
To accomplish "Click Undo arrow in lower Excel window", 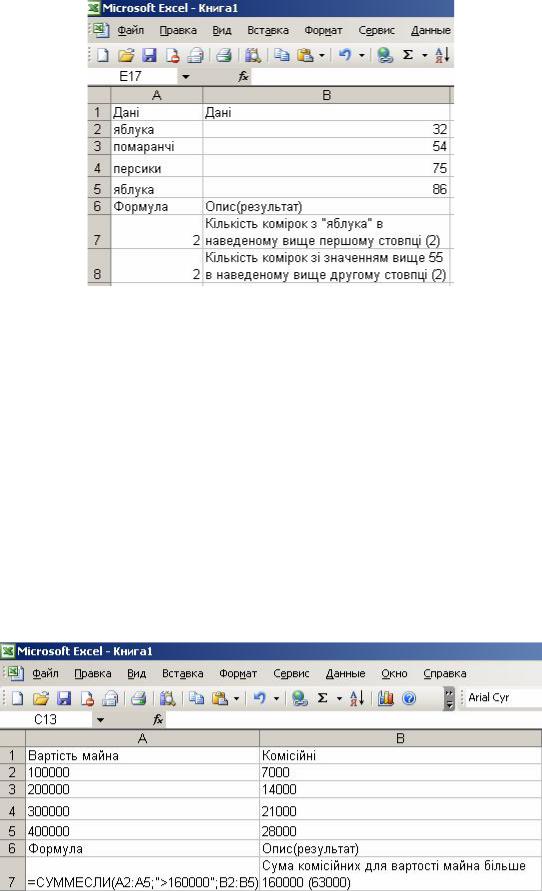I will [x=259, y=698].
